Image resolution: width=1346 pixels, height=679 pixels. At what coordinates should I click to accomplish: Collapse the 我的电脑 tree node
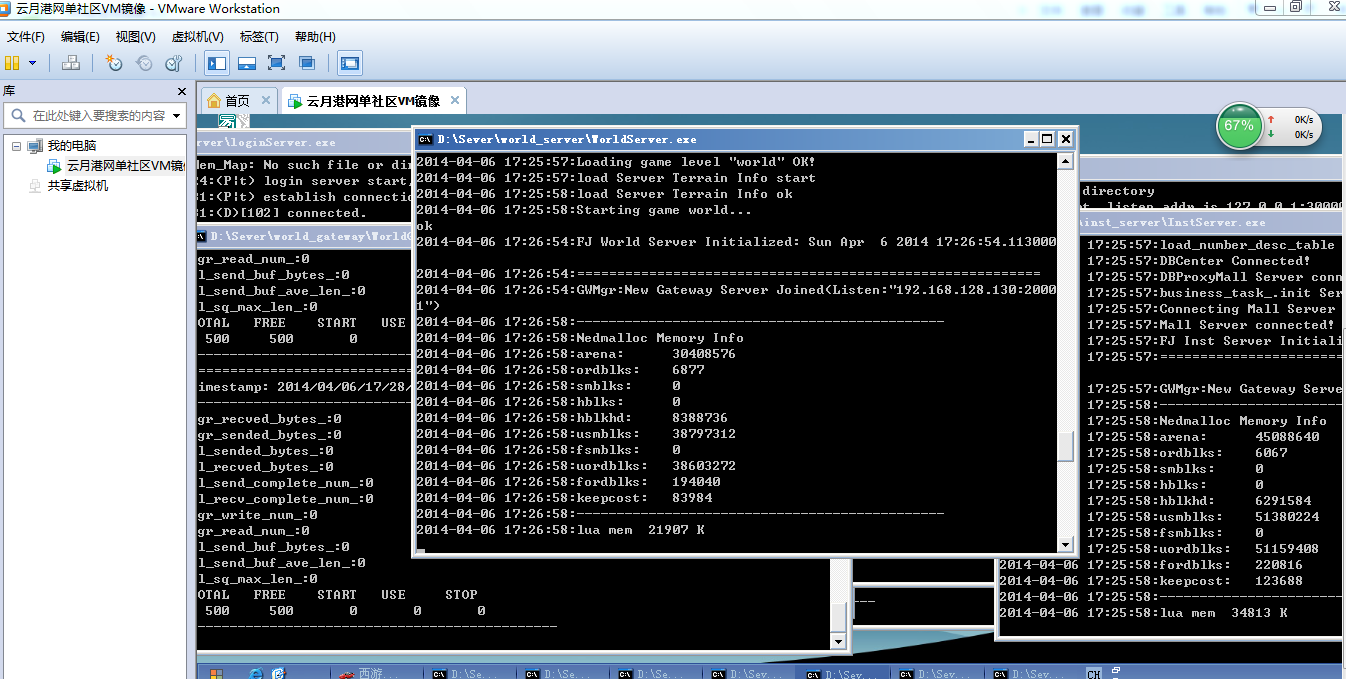16,146
